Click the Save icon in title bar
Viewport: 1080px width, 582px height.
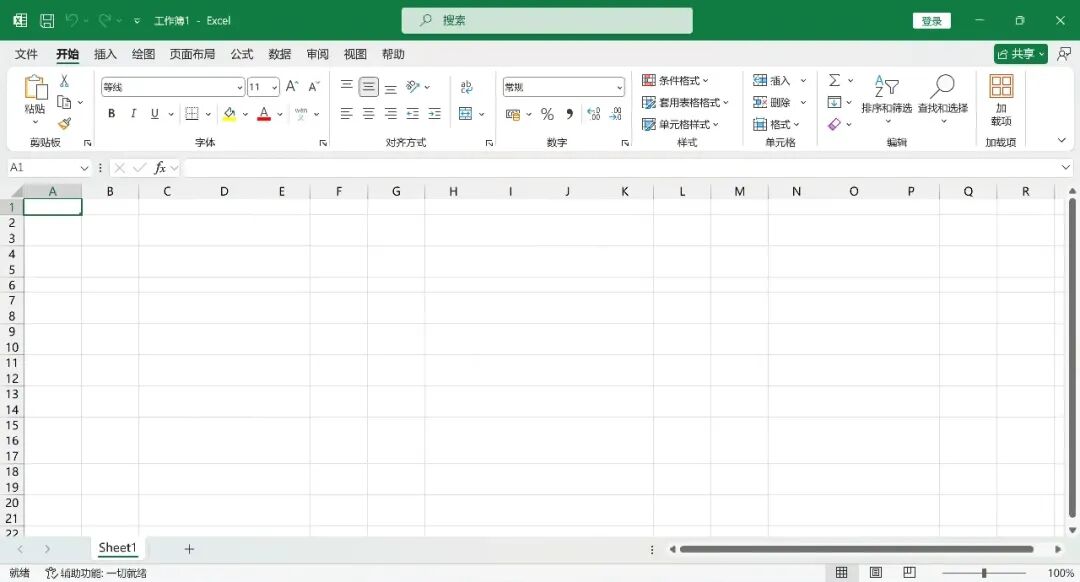pyautogui.click(x=47, y=21)
